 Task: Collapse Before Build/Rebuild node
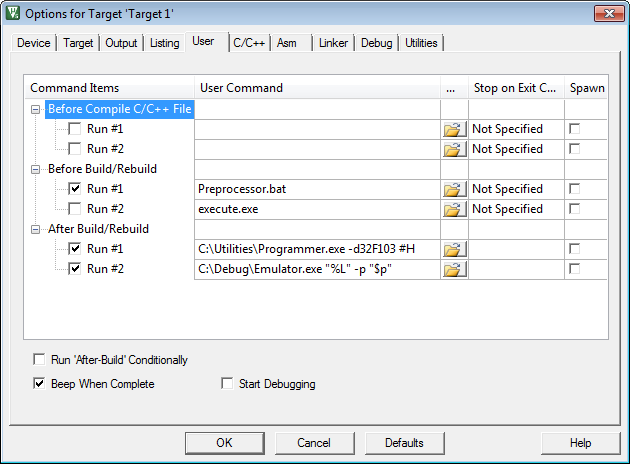(35, 170)
